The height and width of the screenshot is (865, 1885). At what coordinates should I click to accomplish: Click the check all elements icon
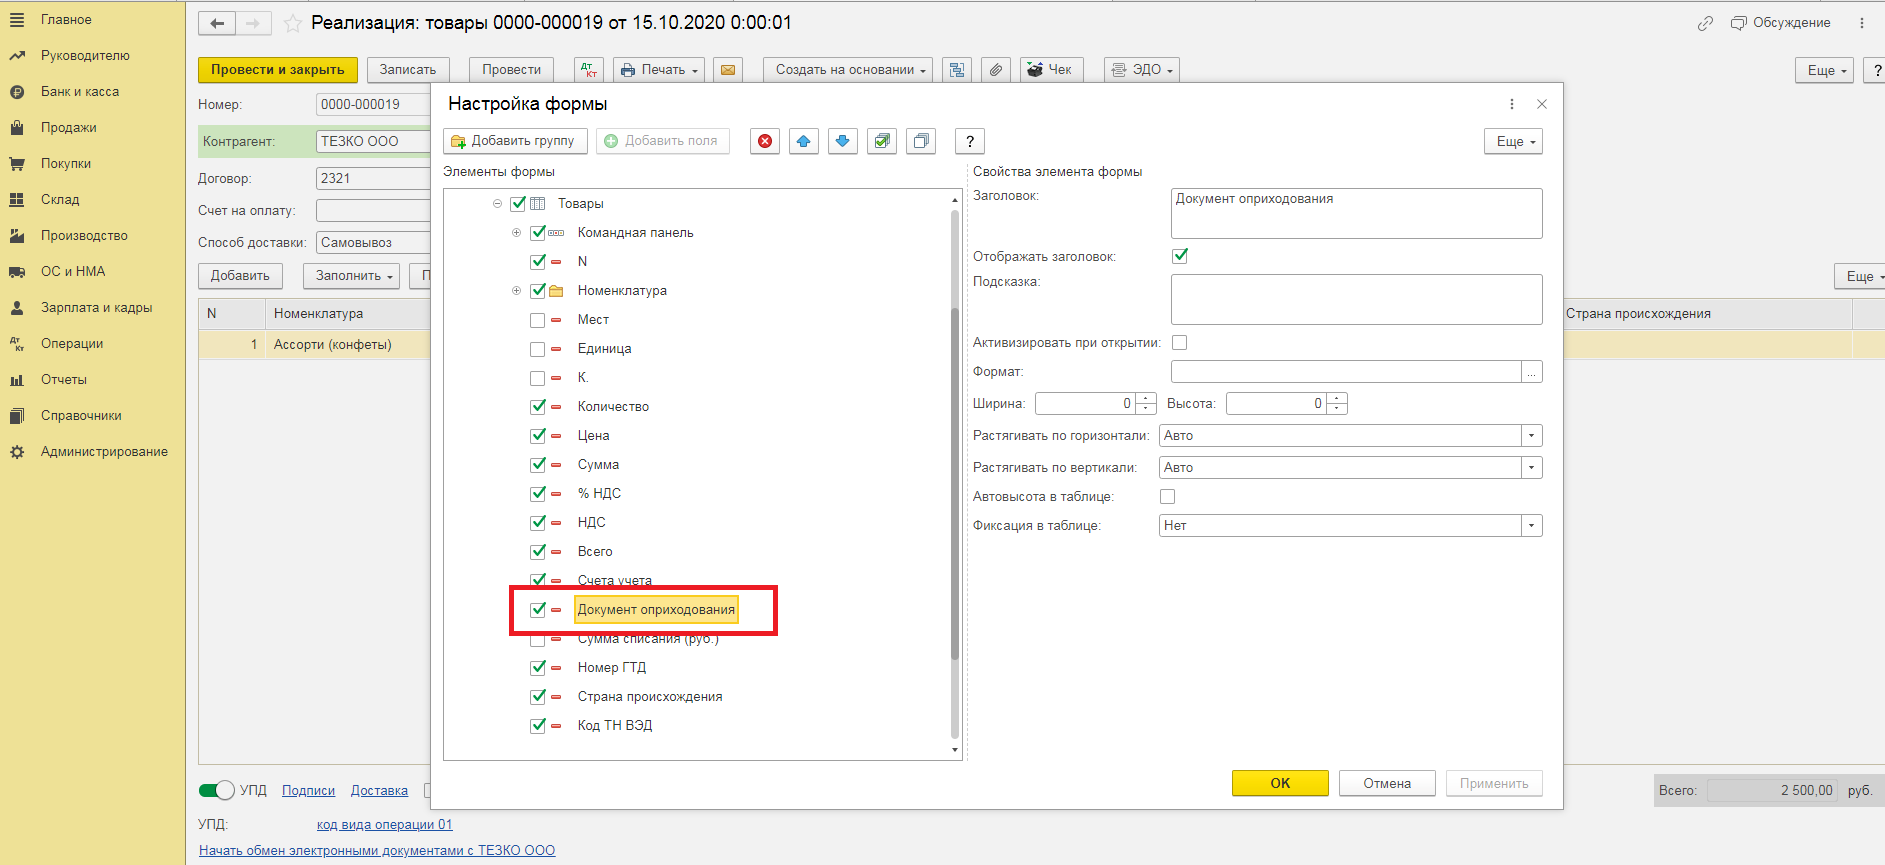[x=882, y=141]
